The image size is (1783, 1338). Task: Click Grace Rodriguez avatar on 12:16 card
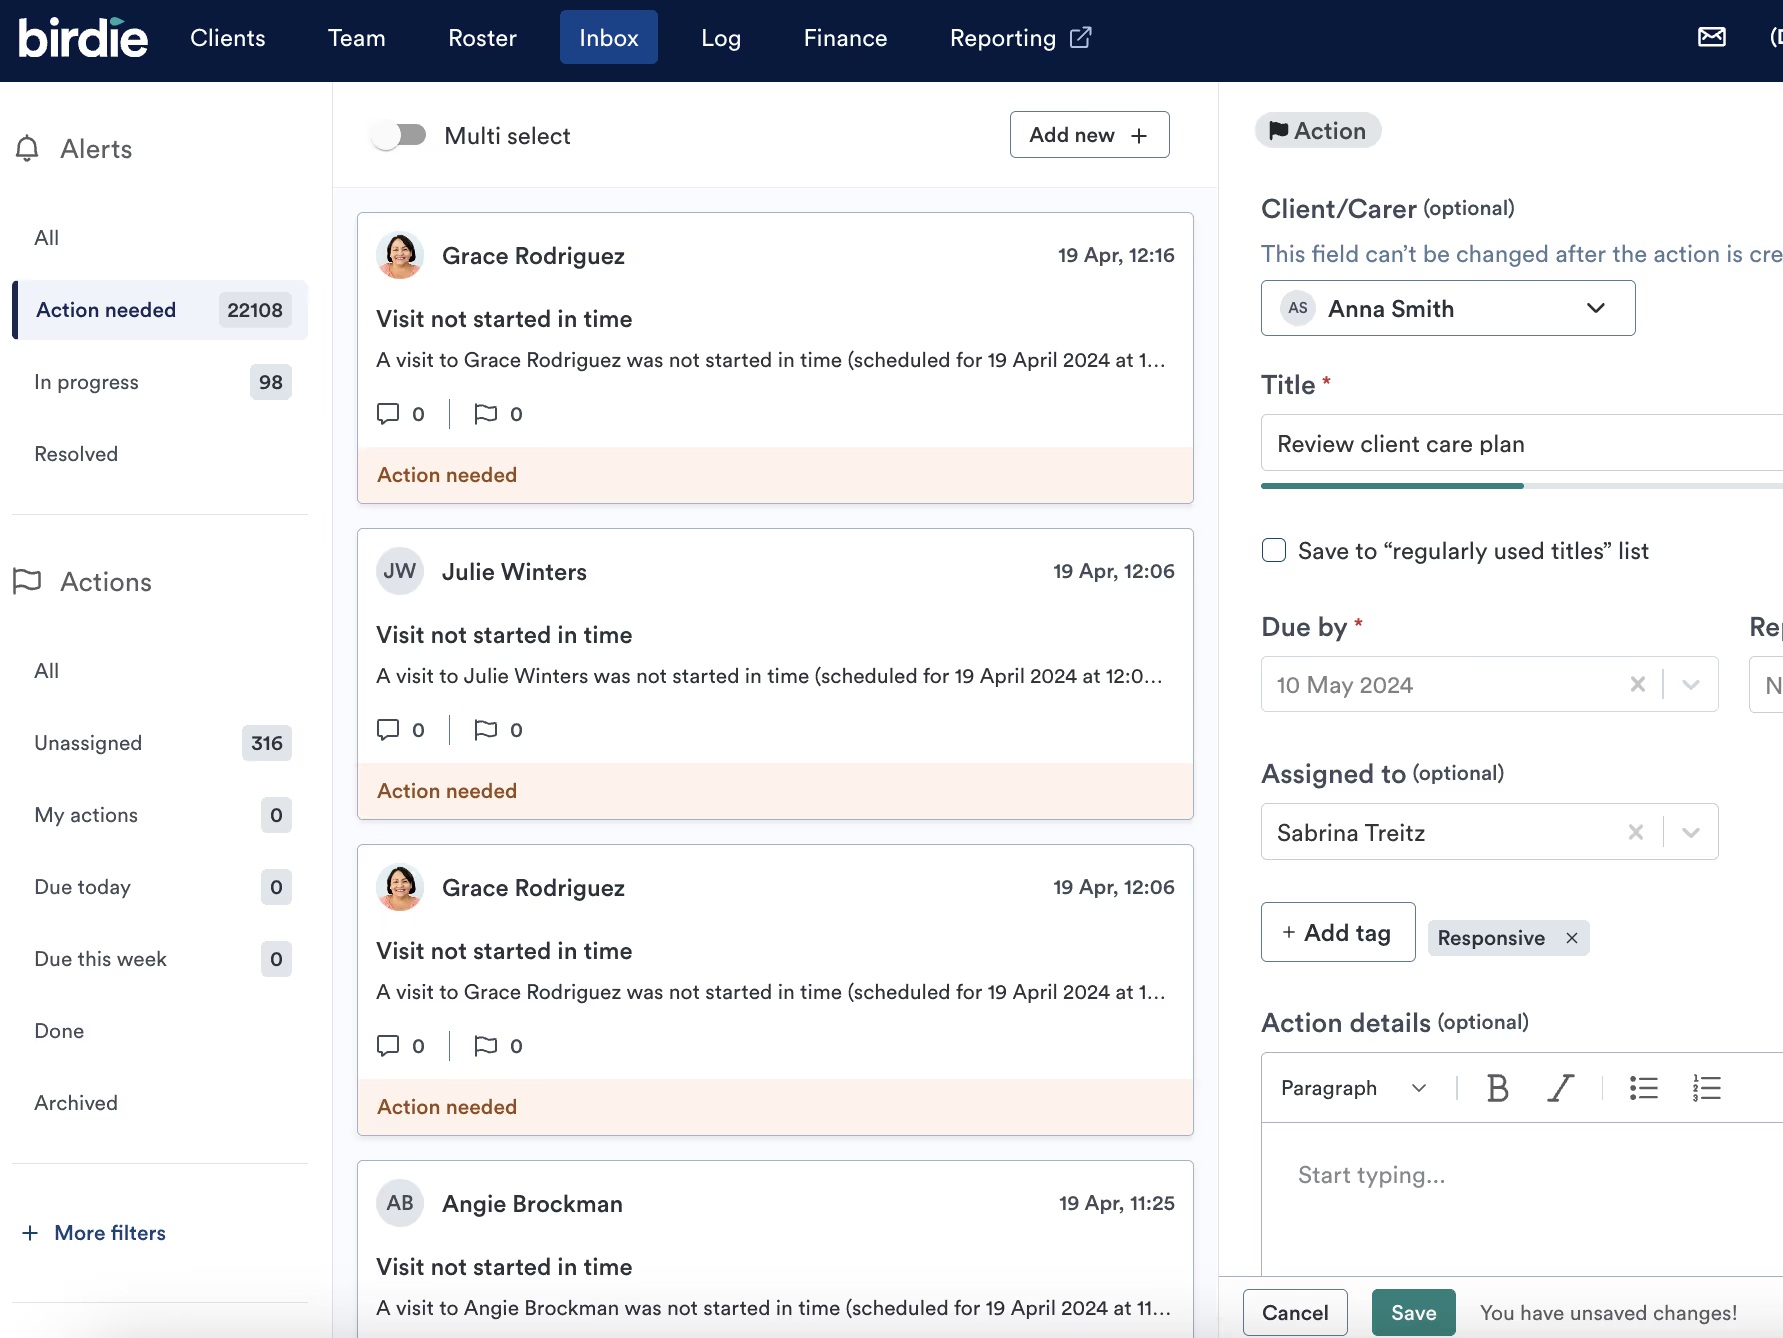[x=400, y=255]
